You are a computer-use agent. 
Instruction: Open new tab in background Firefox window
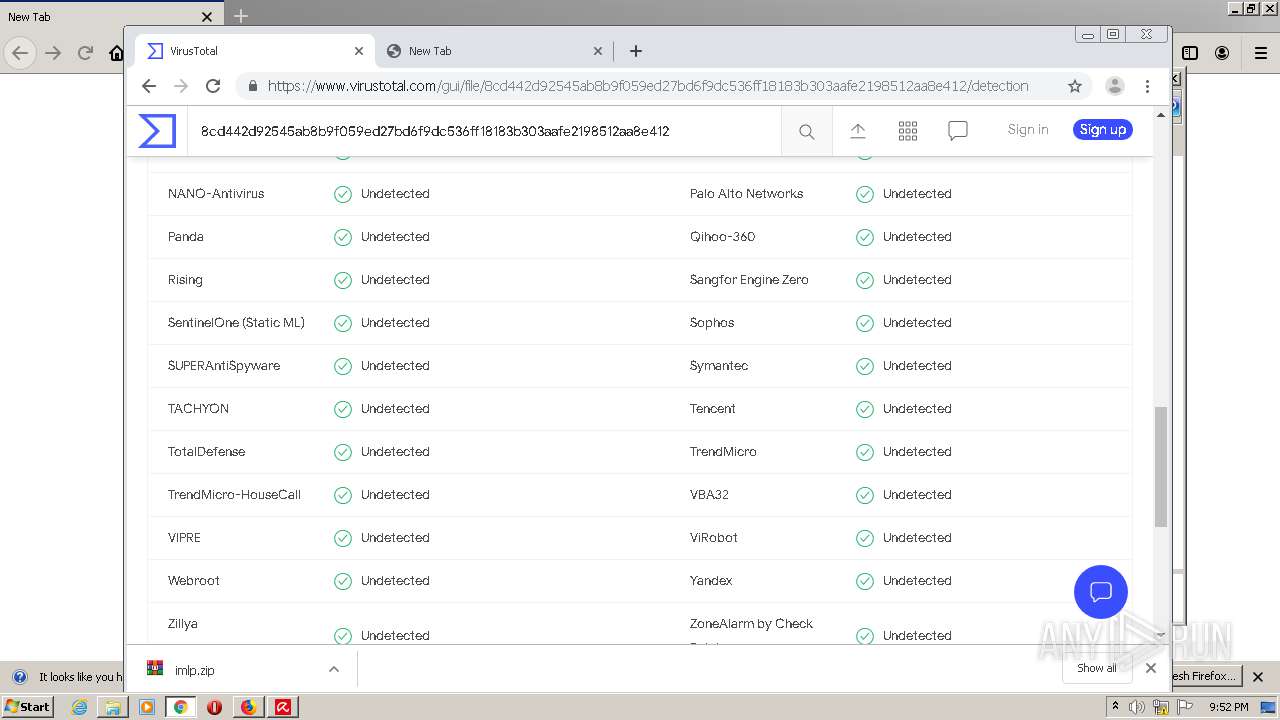click(x=241, y=16)
